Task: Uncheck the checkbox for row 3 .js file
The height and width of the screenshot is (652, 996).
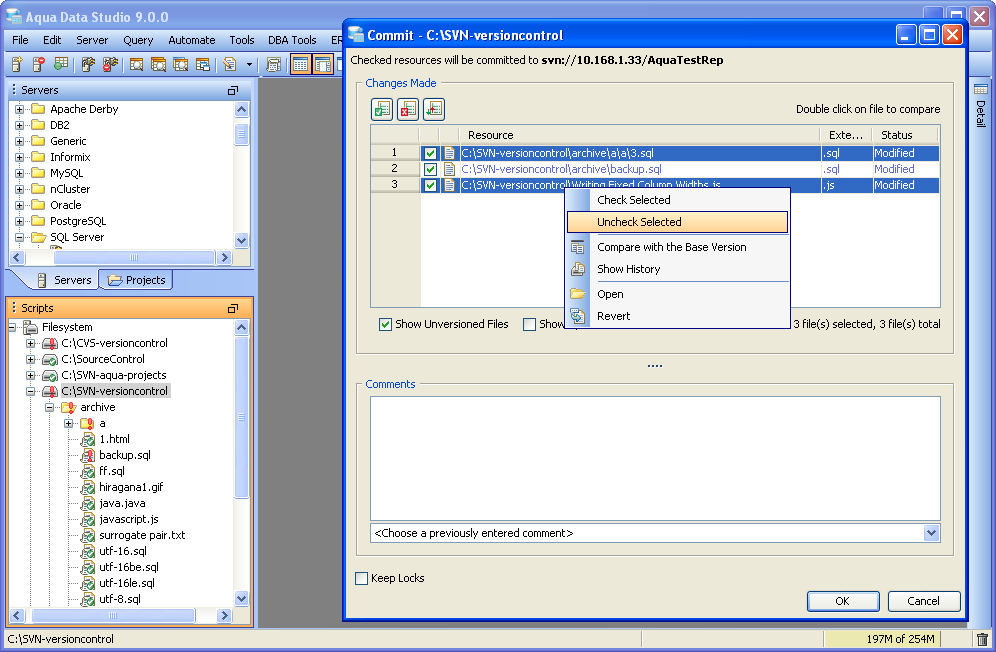Action: 430,185
